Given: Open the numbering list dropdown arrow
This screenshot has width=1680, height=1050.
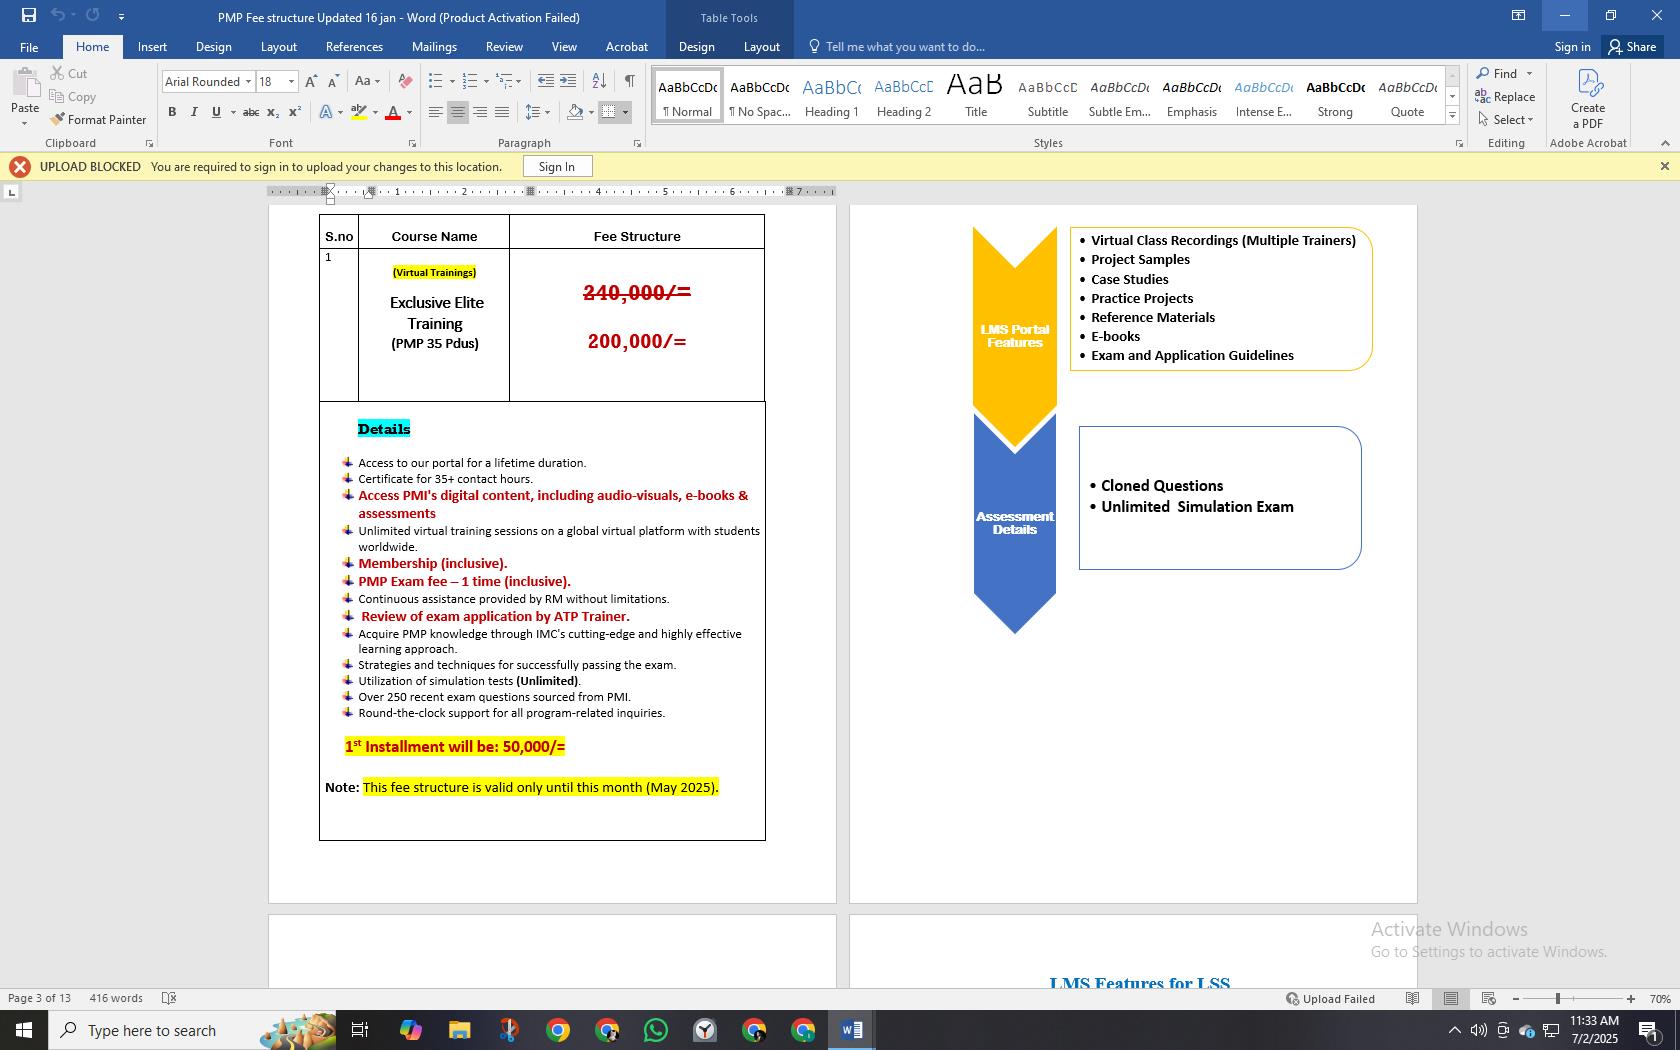Looking at the screenshot, I should click(x=486, y=81).
